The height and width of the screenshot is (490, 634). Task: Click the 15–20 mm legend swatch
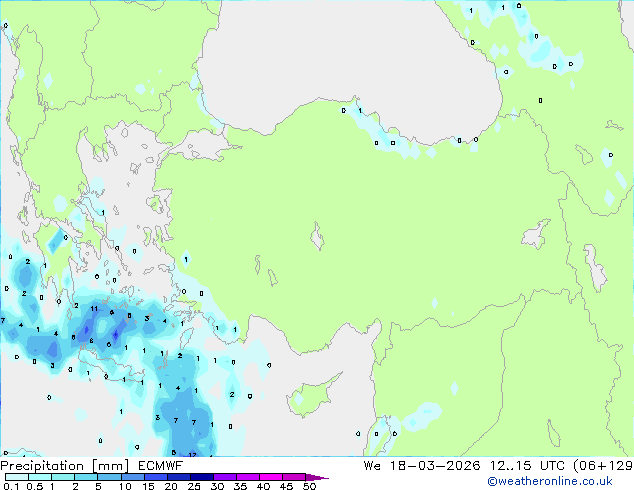pos(155,477)
